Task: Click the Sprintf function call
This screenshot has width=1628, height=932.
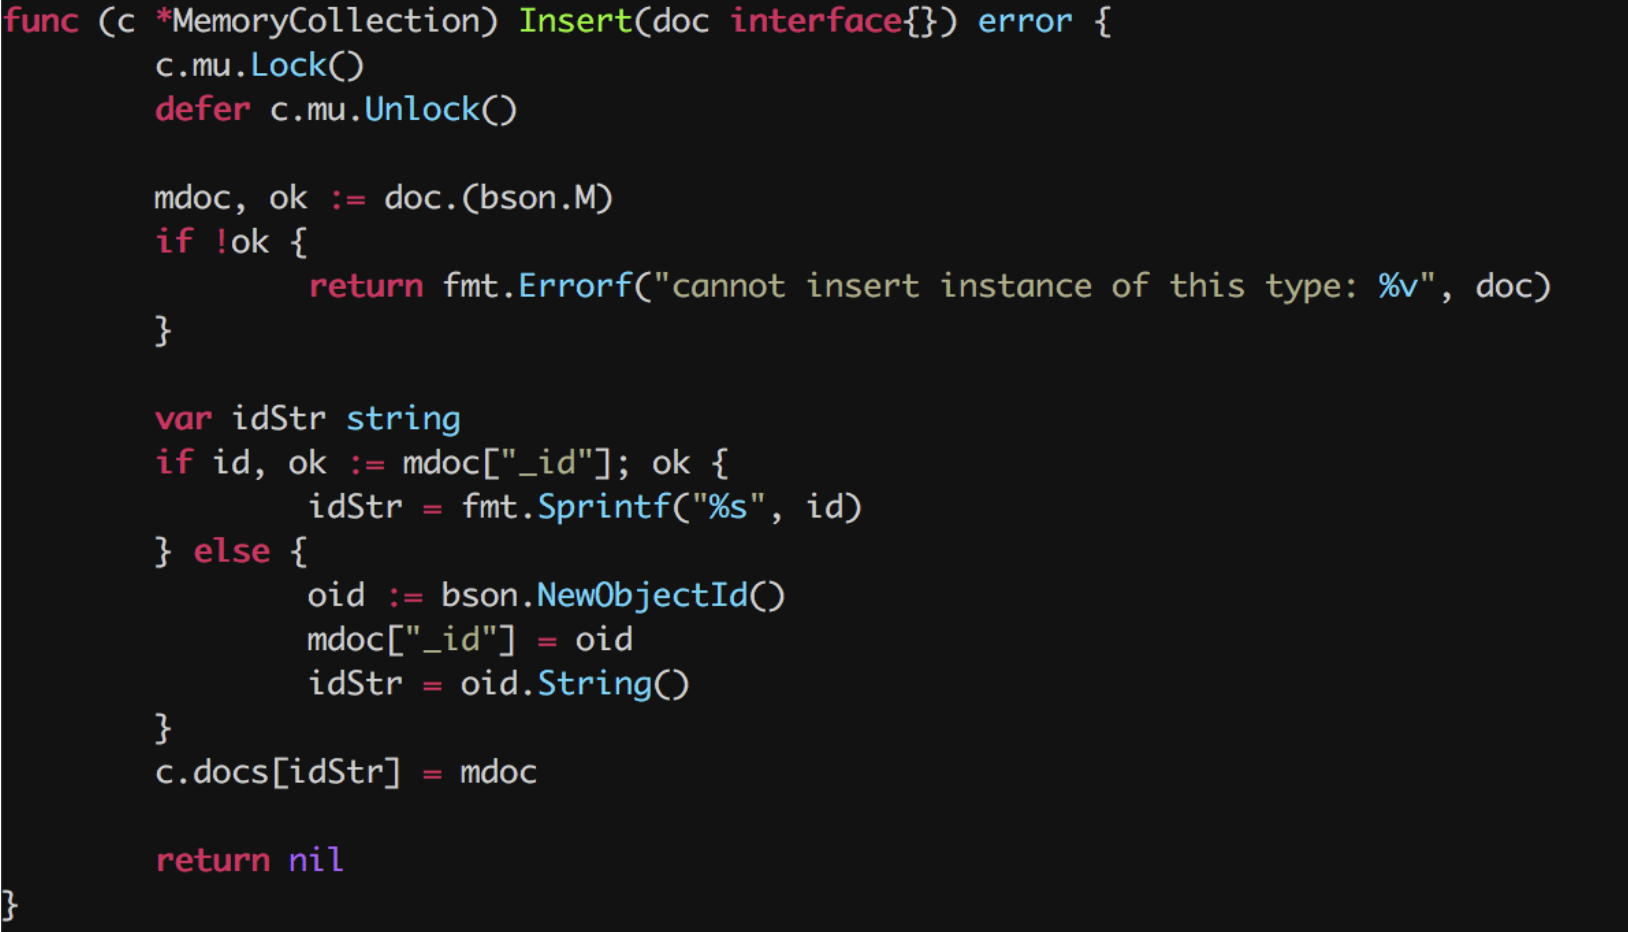Action: (603, 507)
